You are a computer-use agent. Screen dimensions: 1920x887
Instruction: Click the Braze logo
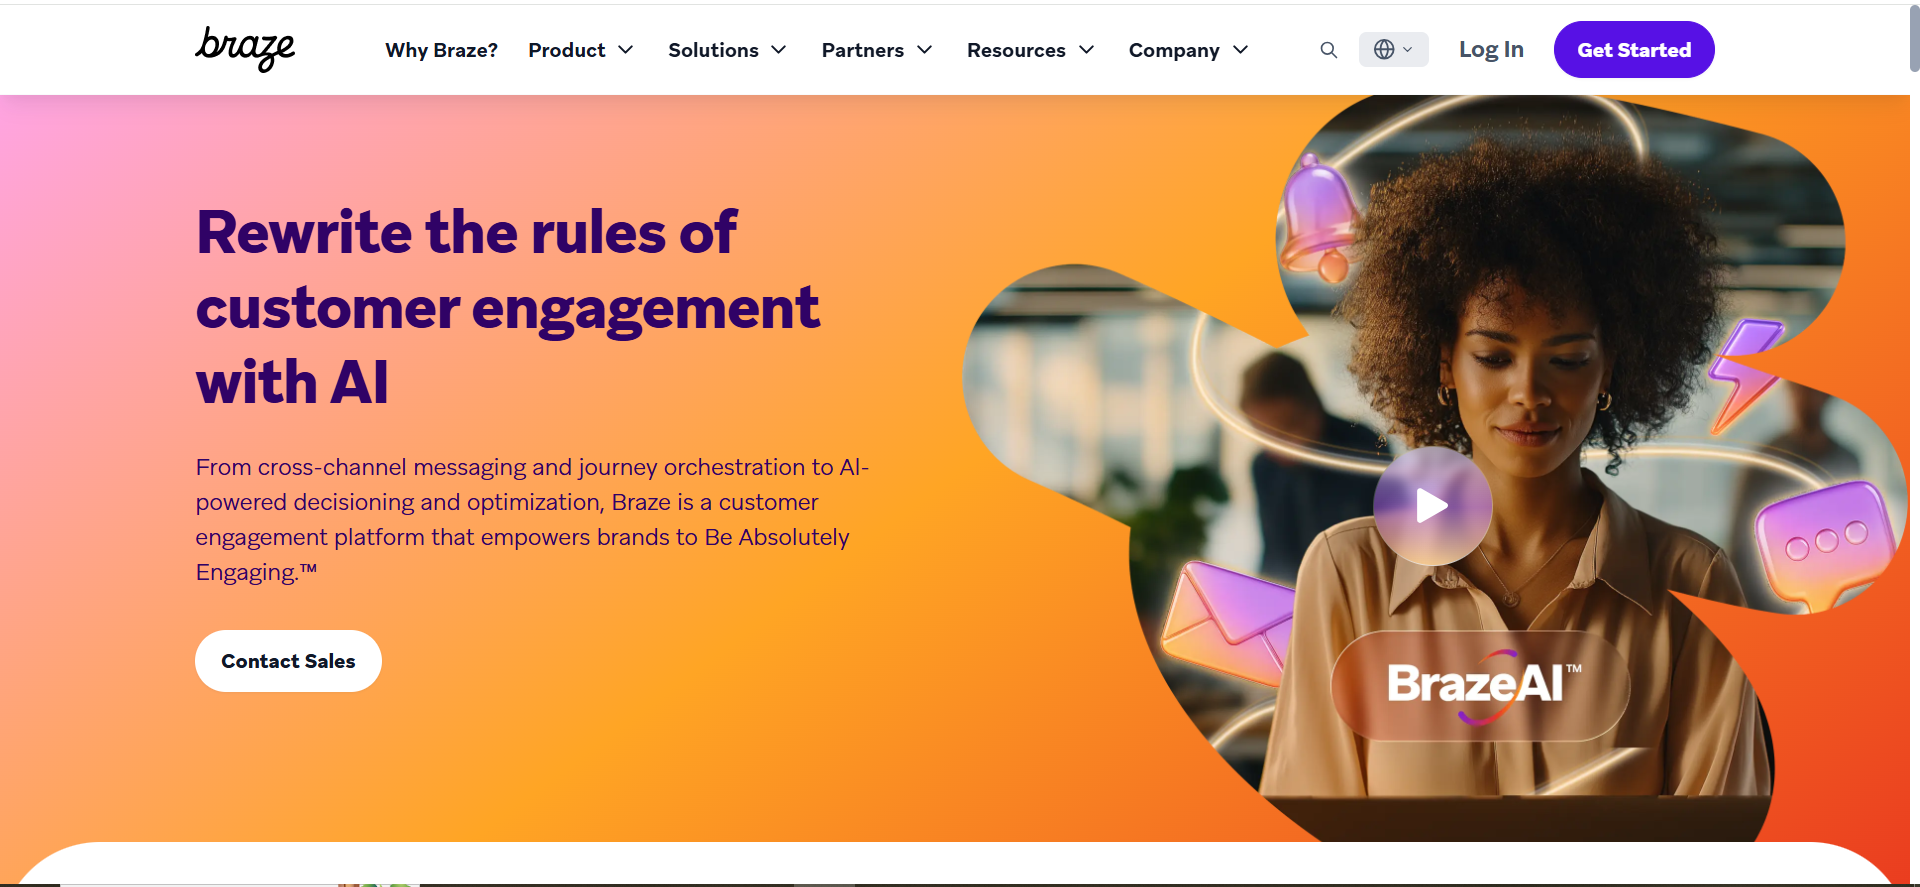point(245,49)
